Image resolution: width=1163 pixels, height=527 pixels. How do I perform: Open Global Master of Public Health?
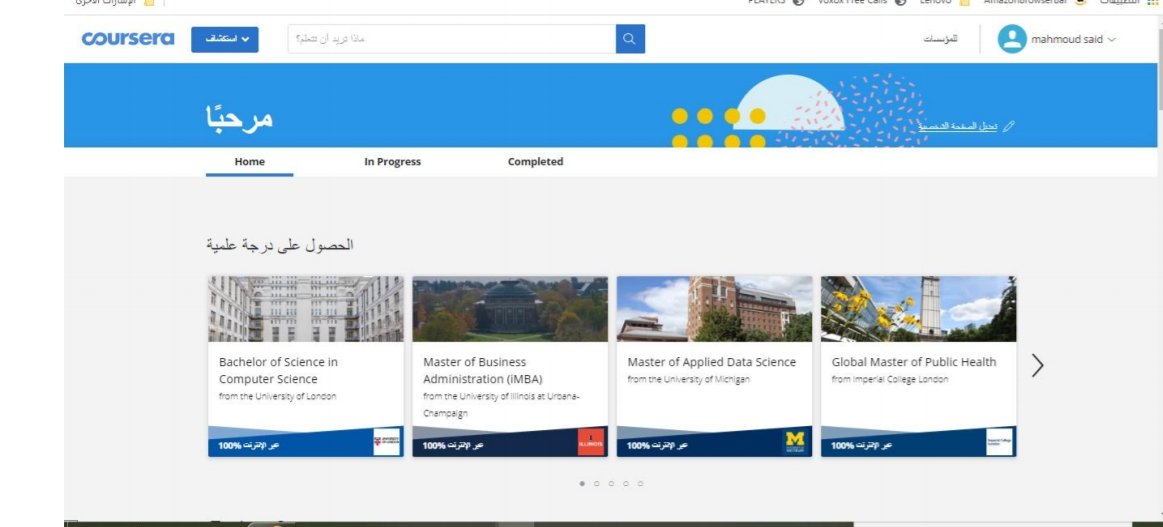pyautogui.click(x=914, y=362)
